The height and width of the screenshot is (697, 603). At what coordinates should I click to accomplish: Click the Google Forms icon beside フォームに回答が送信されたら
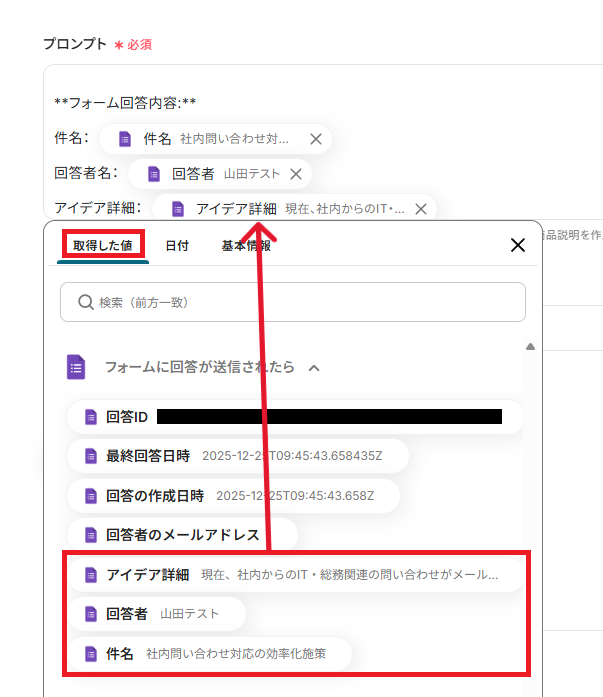tap(76, 367)
